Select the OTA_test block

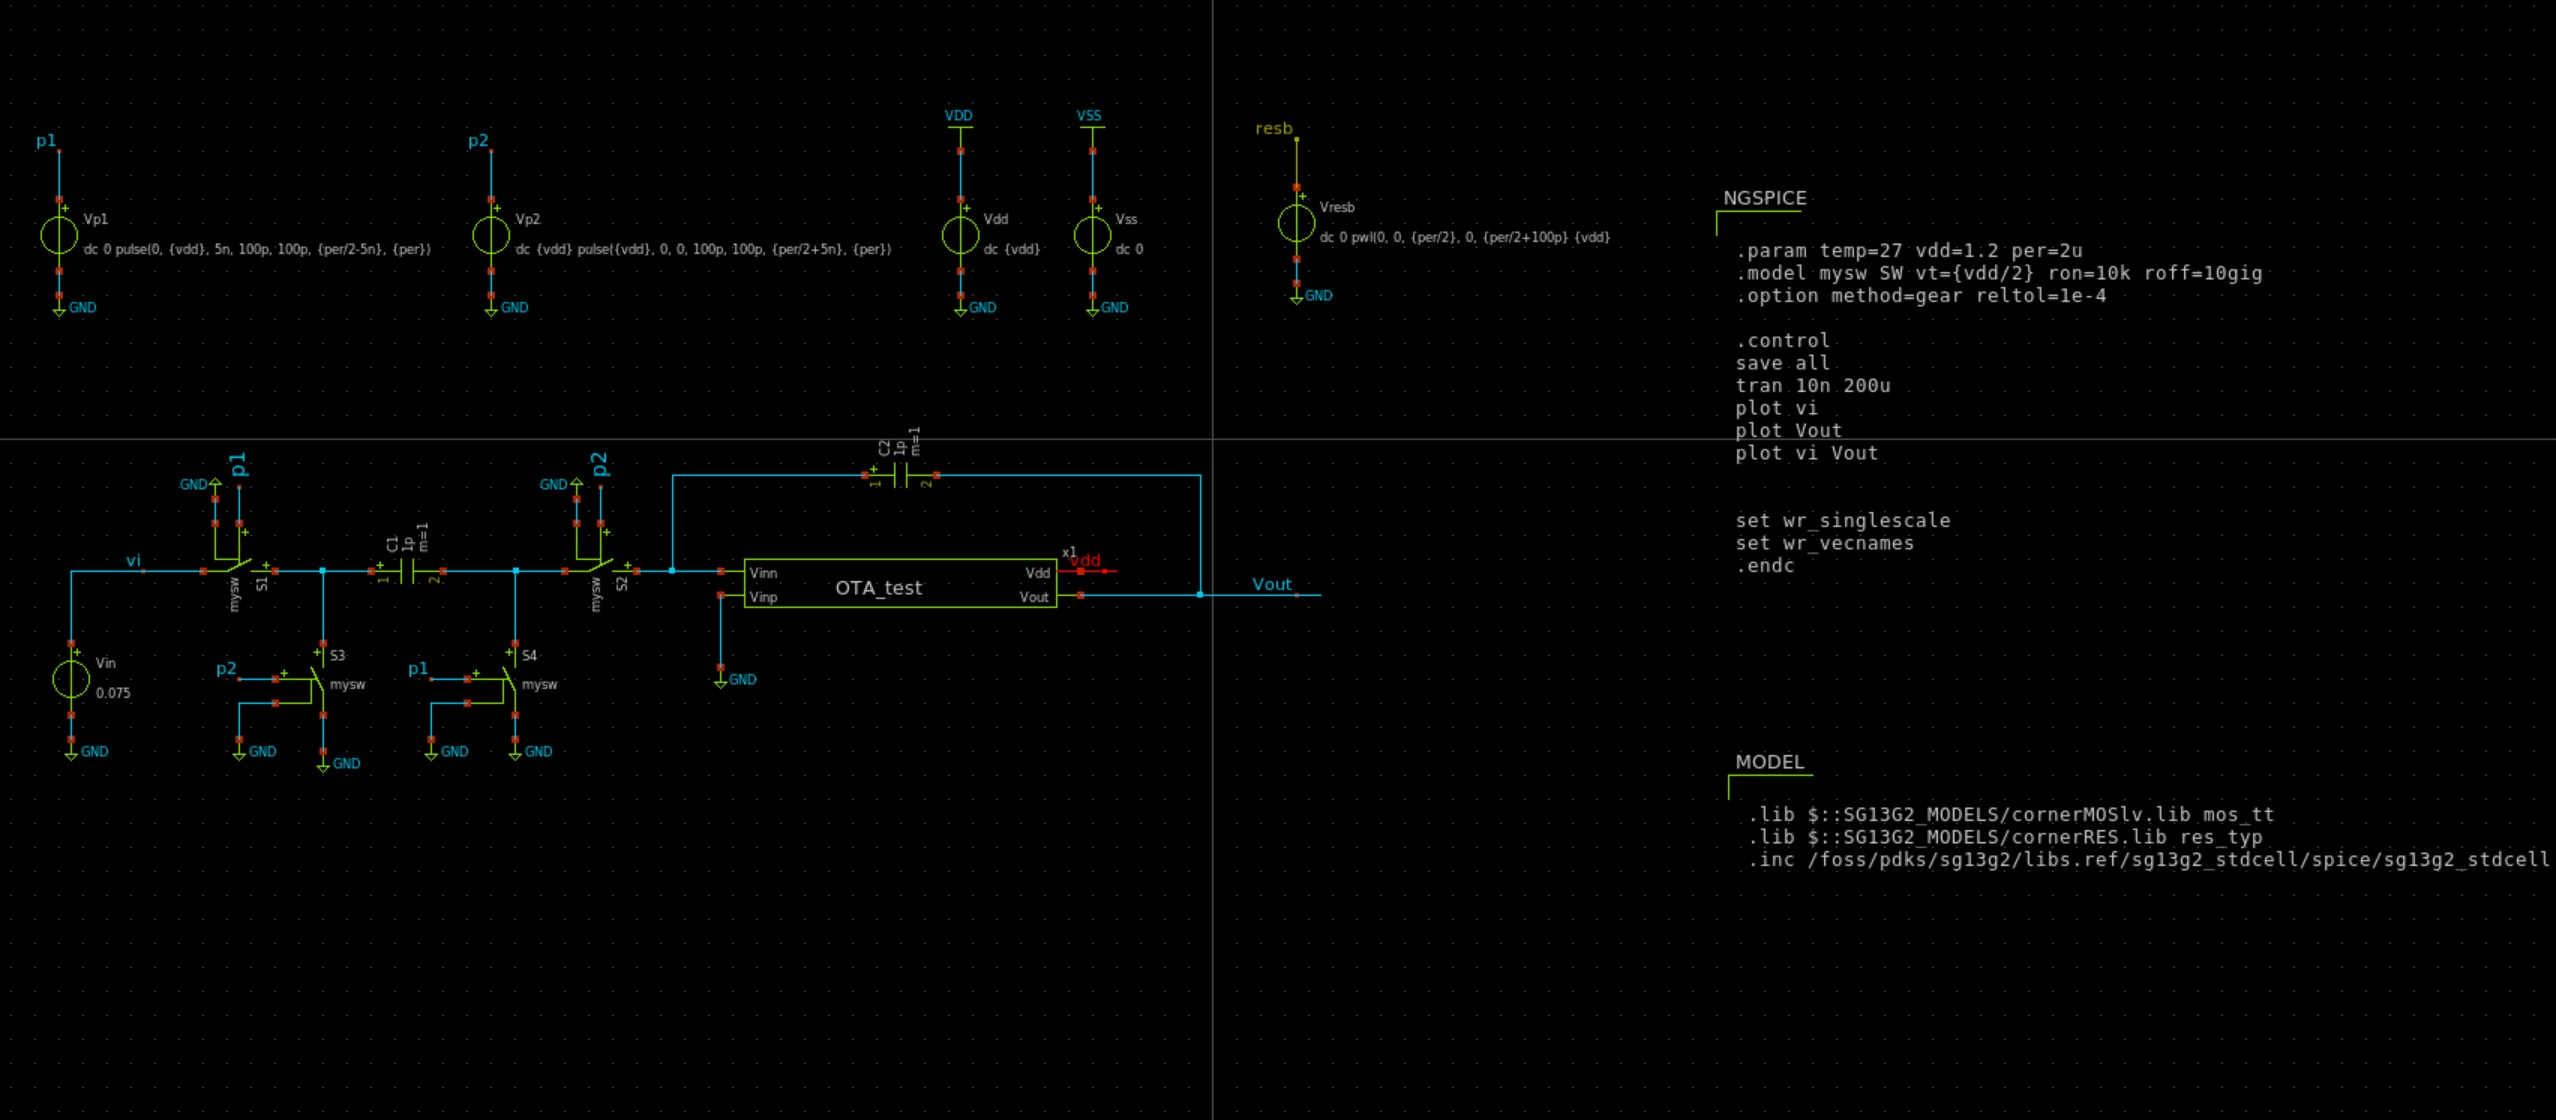900,584
